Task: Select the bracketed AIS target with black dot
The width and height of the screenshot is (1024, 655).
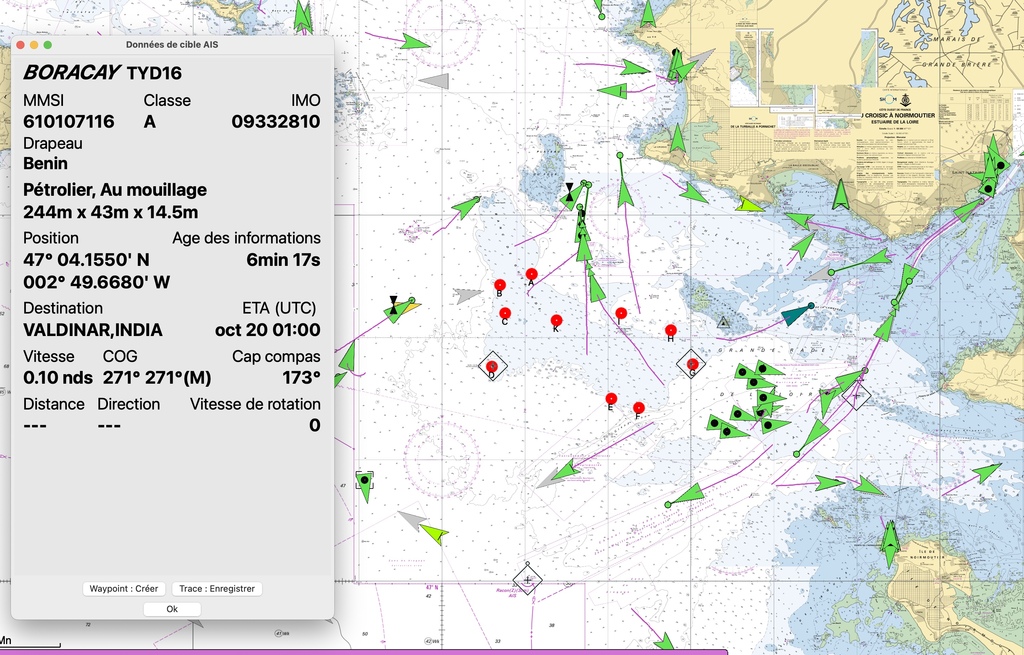Action: click(365, 481)
